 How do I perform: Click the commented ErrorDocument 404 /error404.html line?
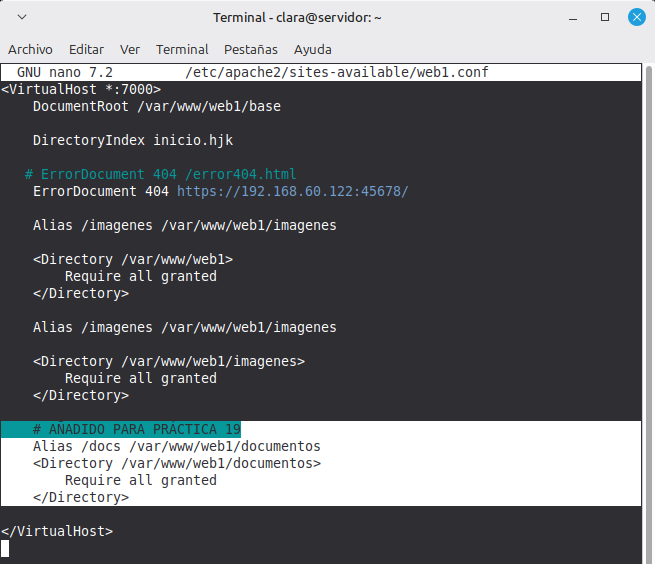(x=160, y=174)
